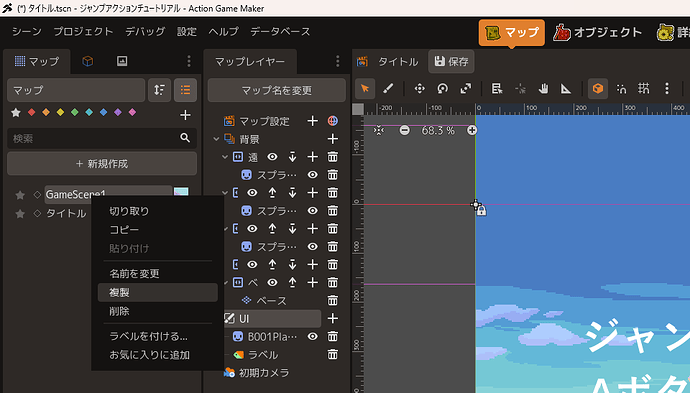This screenshot has height=393, width=690.
Task: Open the デバッグ menu
Action: [145, 32]
